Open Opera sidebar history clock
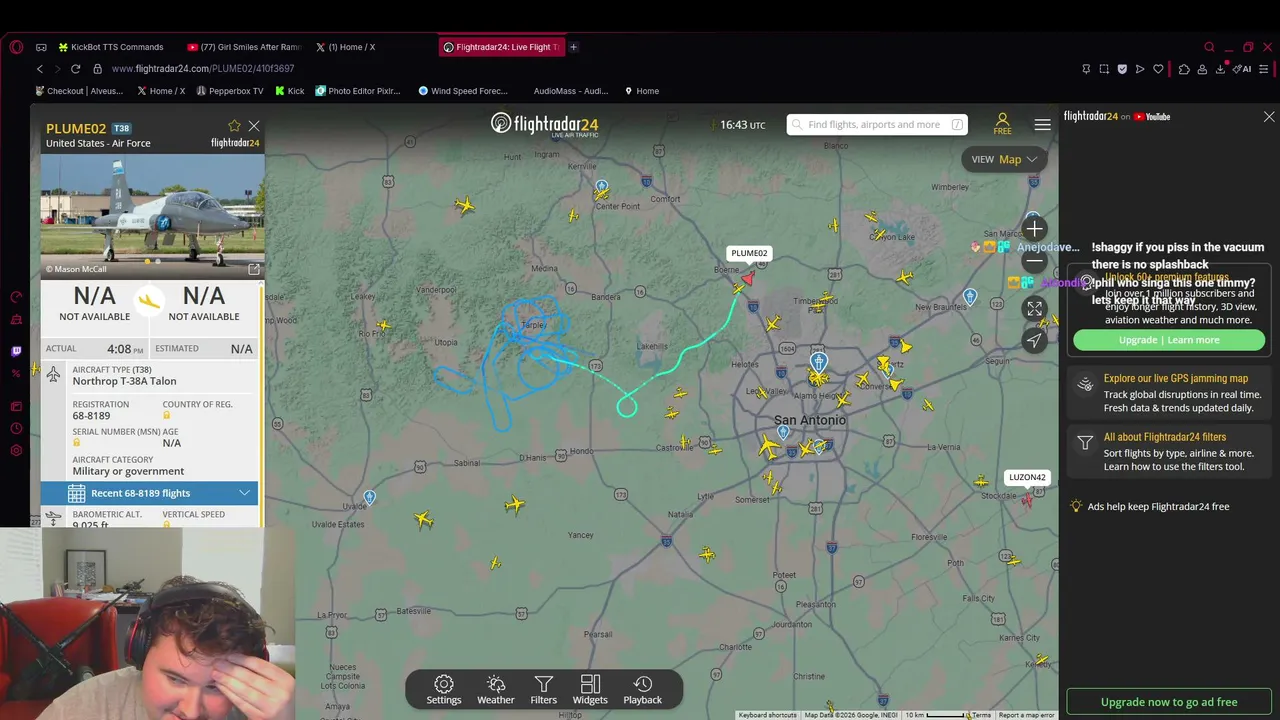The image size is (1280, 720). (16, 428)
